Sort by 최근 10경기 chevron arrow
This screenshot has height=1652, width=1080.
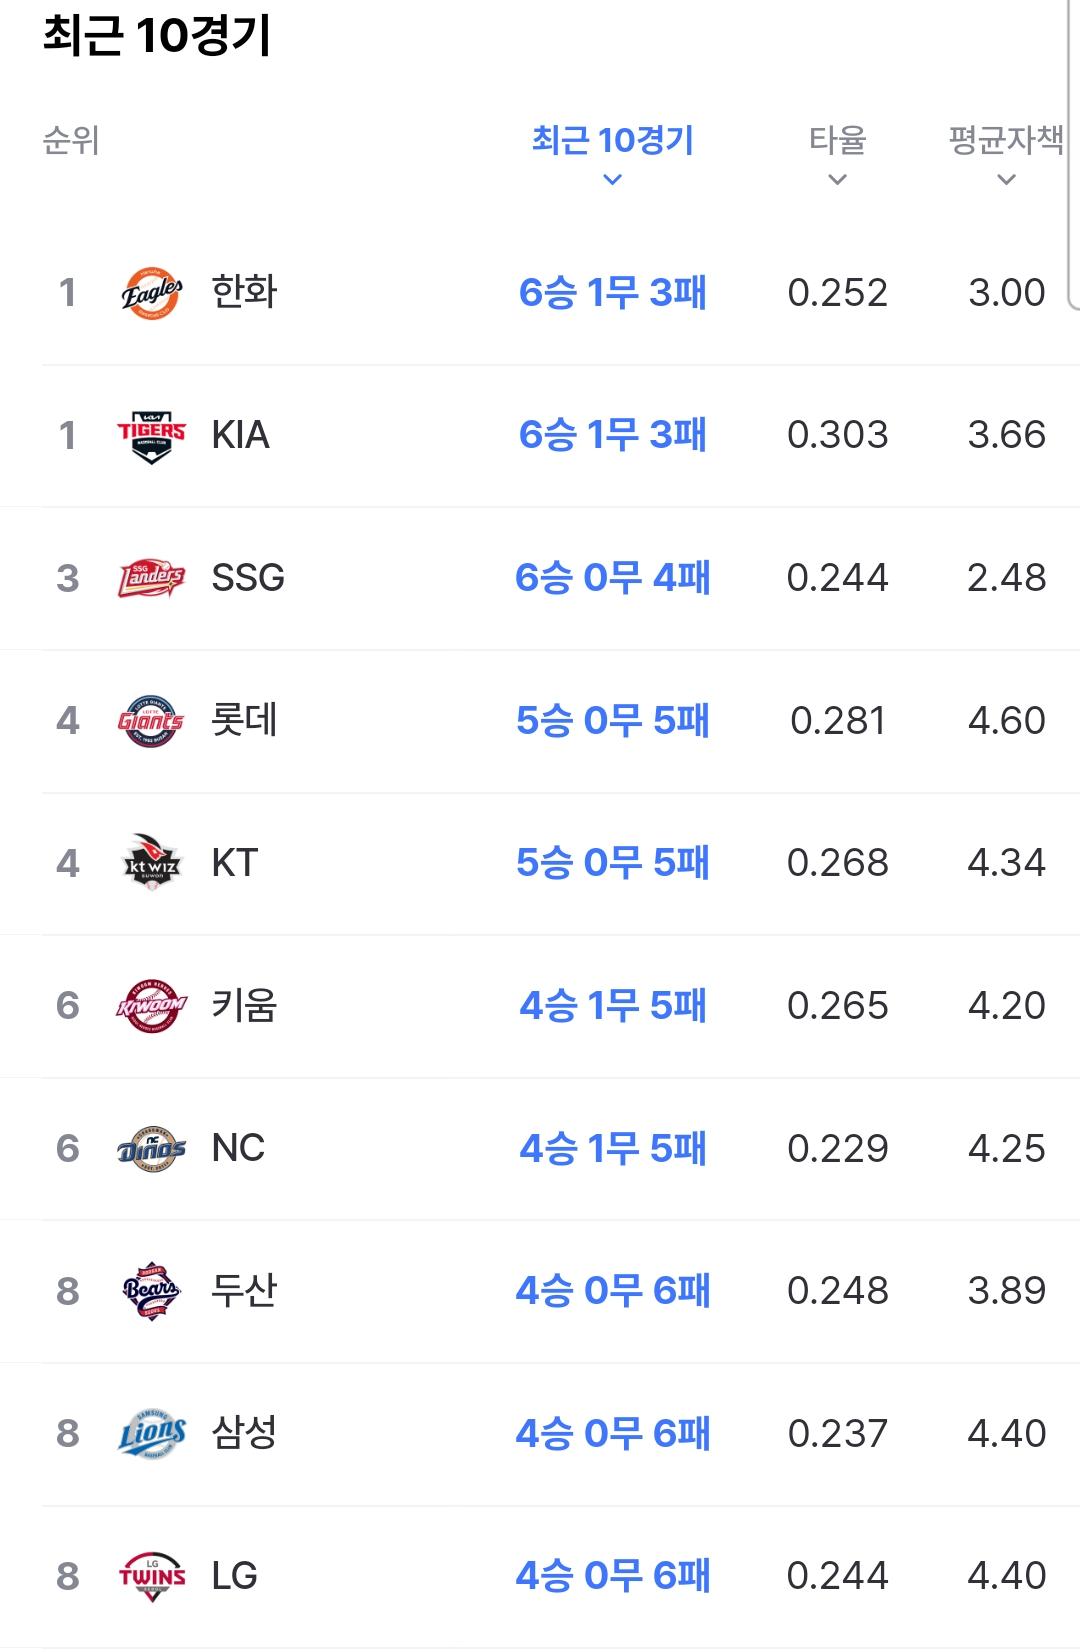(613, 180)
